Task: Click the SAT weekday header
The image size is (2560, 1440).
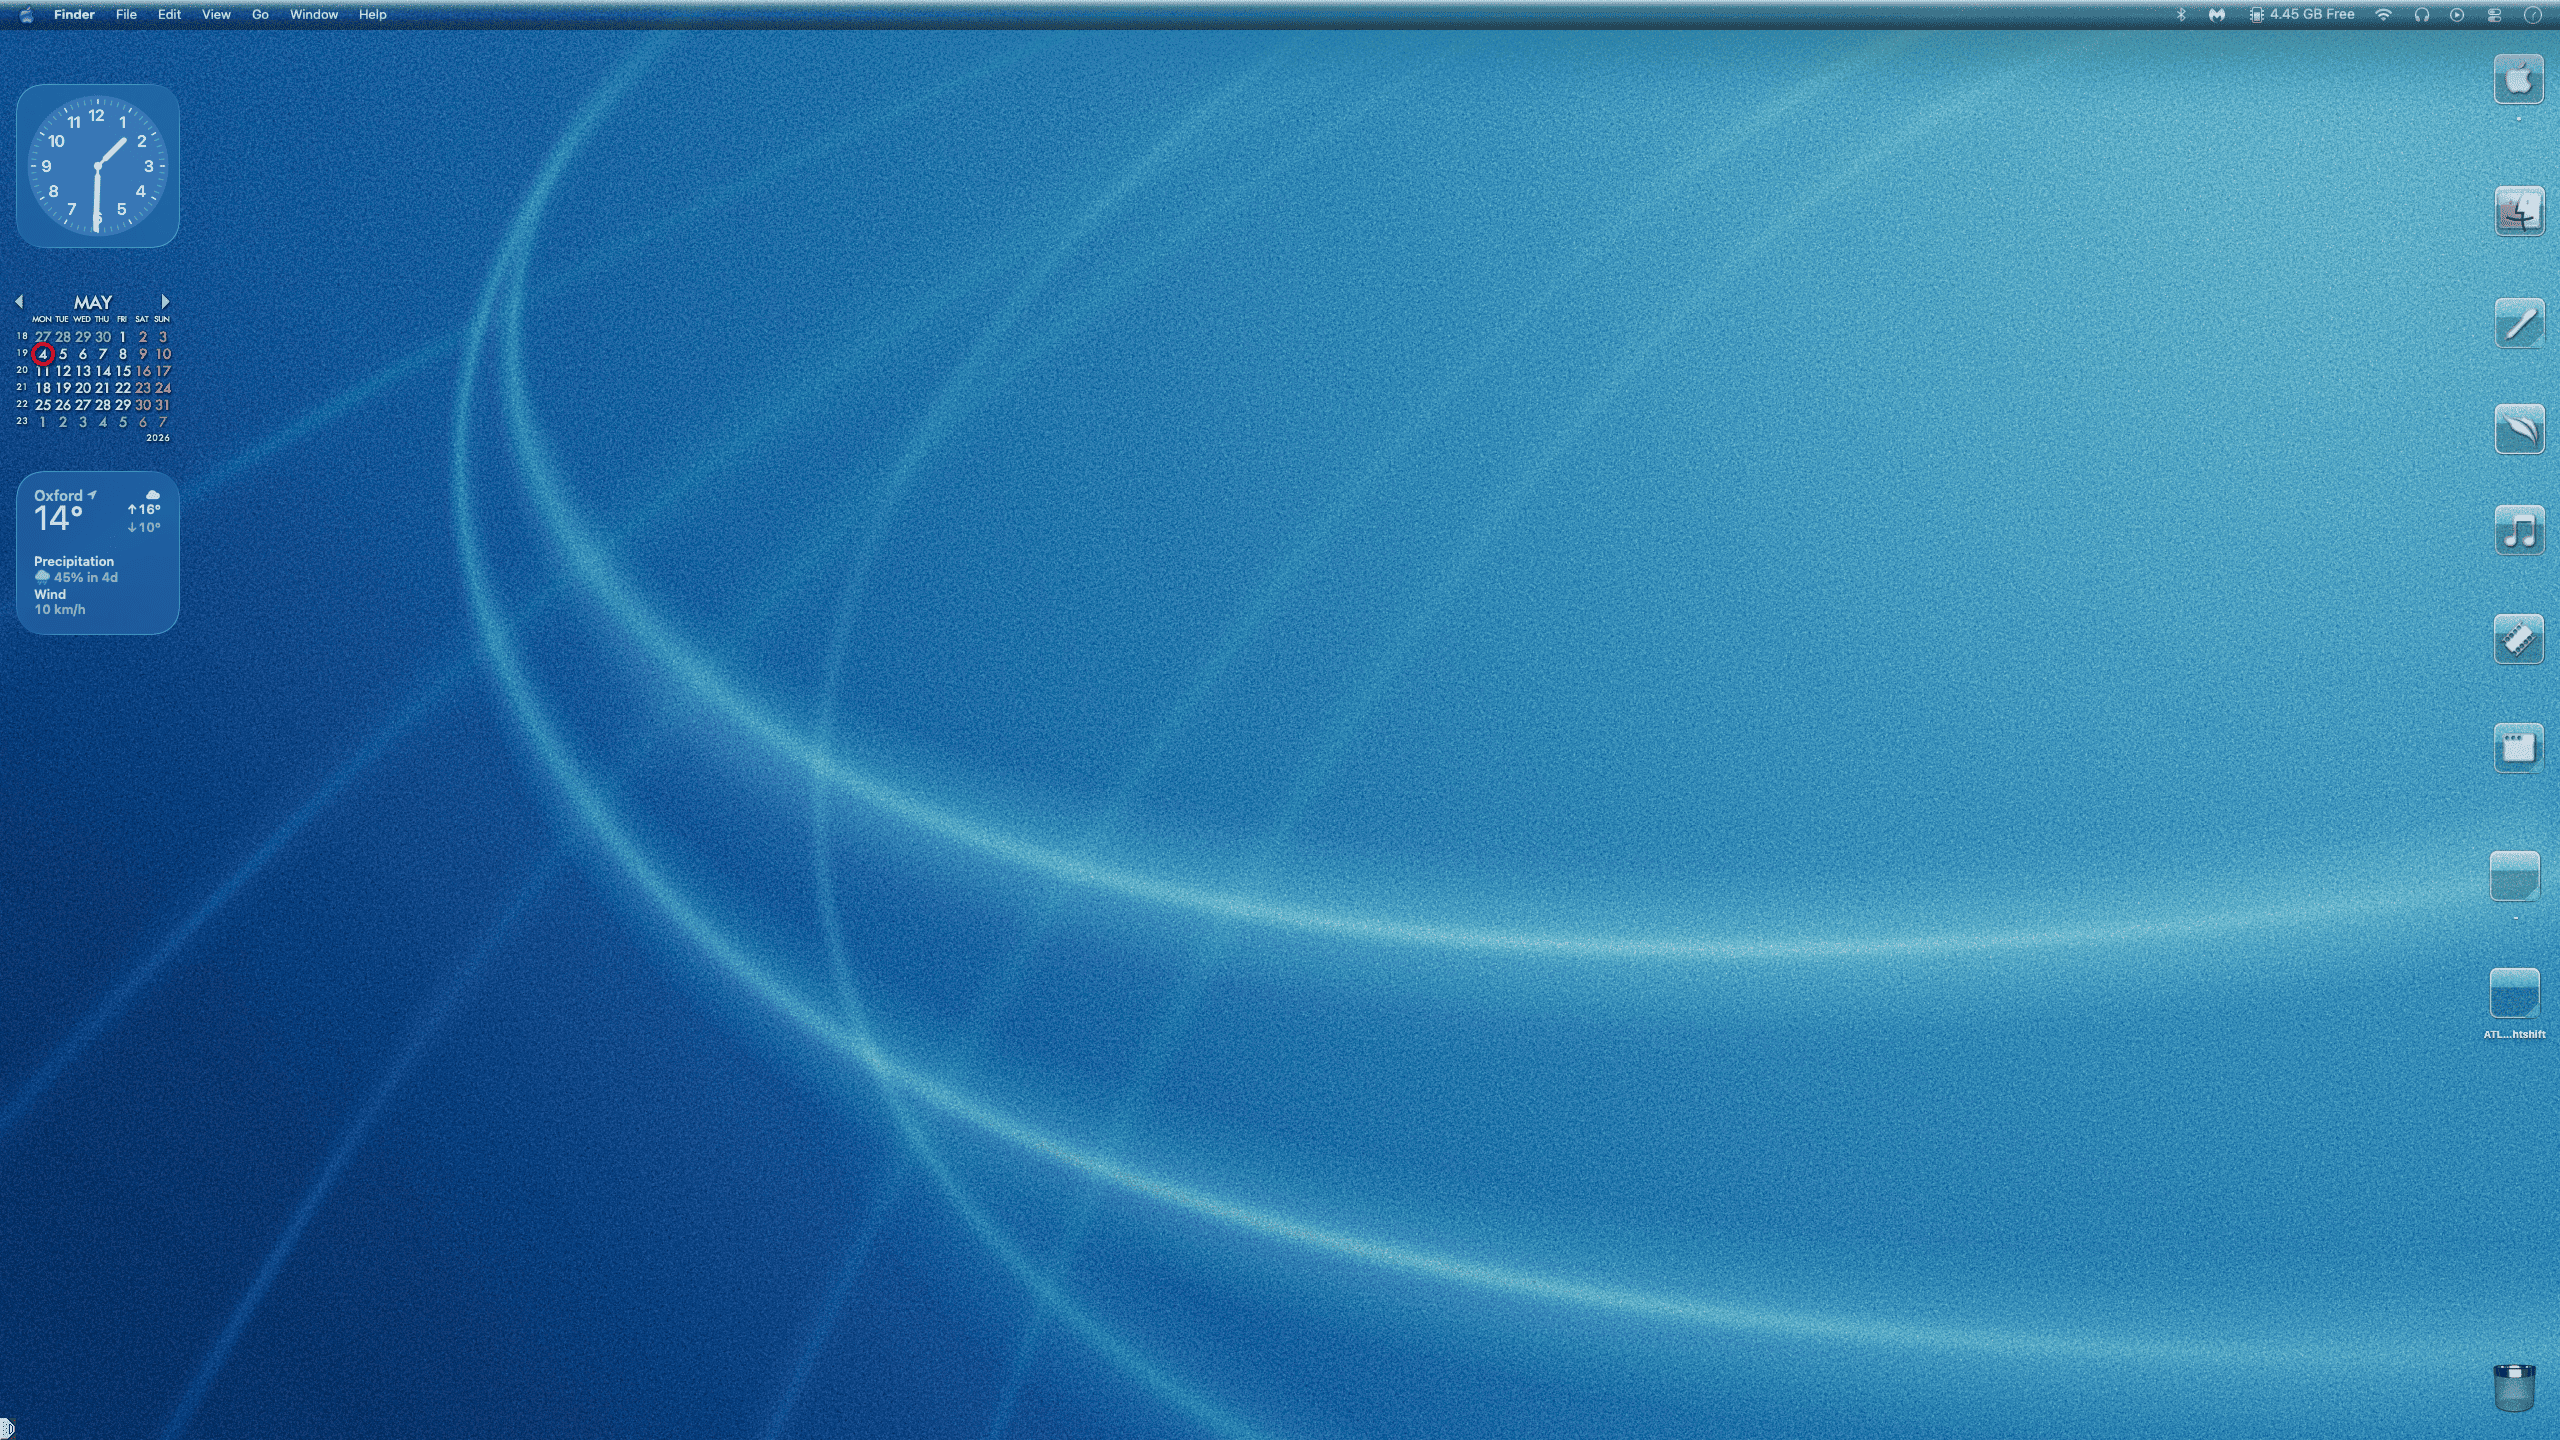Action: tap(142, 320)
